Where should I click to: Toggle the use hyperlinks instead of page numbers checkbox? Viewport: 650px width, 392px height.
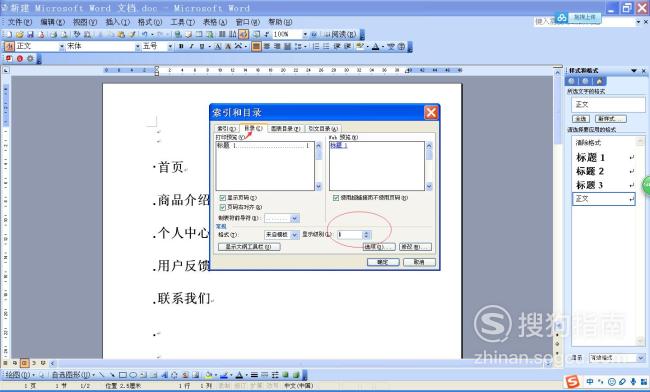pos(335,198)
